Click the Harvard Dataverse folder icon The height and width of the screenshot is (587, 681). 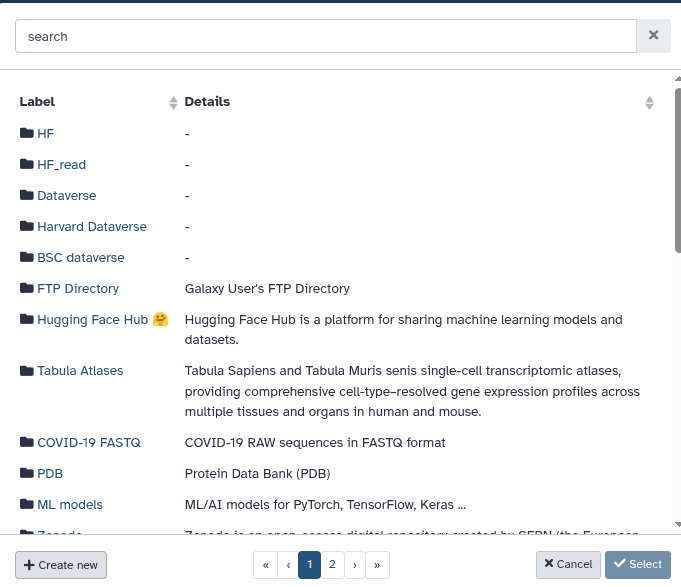tap(26, 226)
